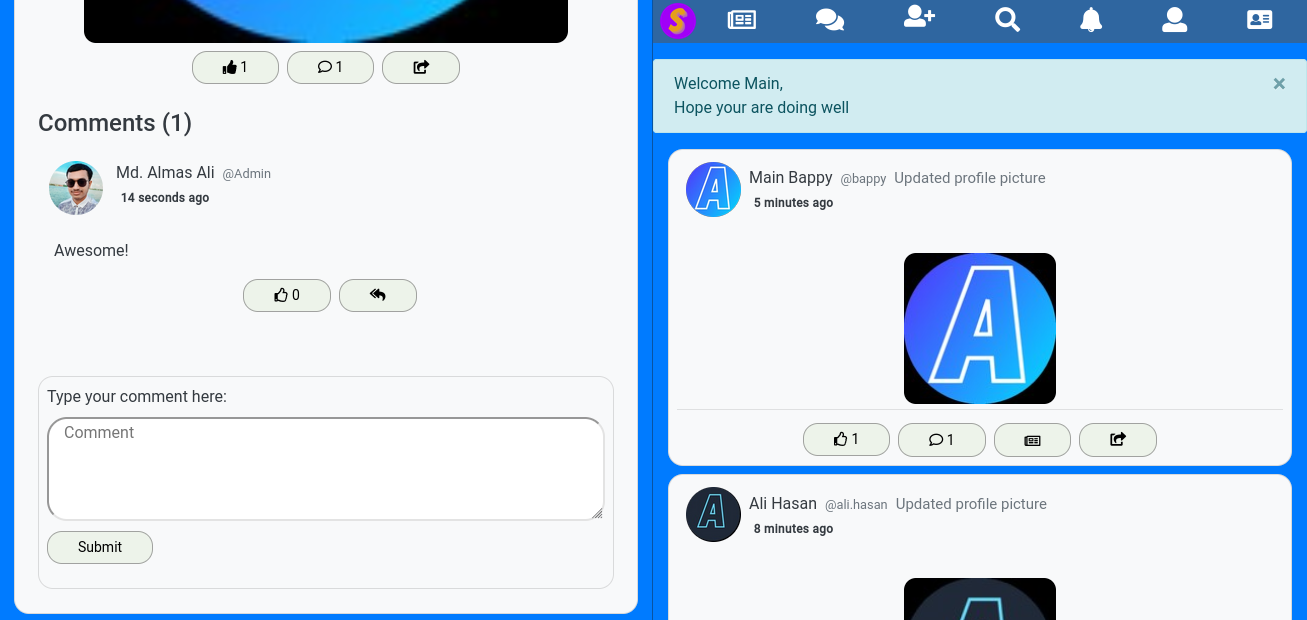
Task: Open Md. Almas Ali profile name link
Action: (165, 173)
